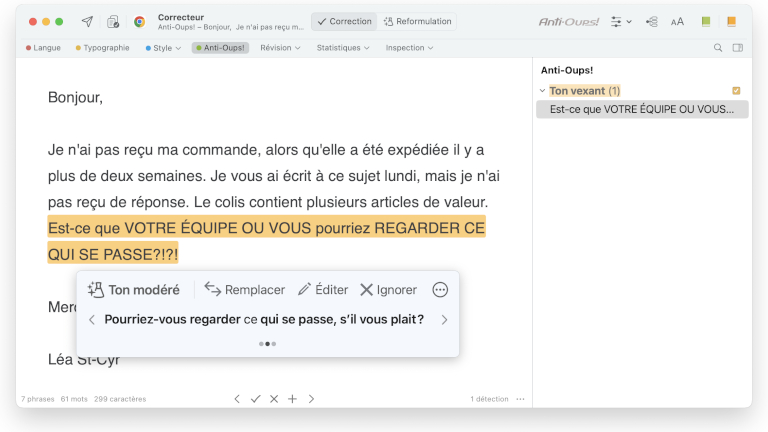The image size is (768, 432).
Task: Ignore detection with bottom X icon
Action: pyautogui.click(x=274, y=399)
